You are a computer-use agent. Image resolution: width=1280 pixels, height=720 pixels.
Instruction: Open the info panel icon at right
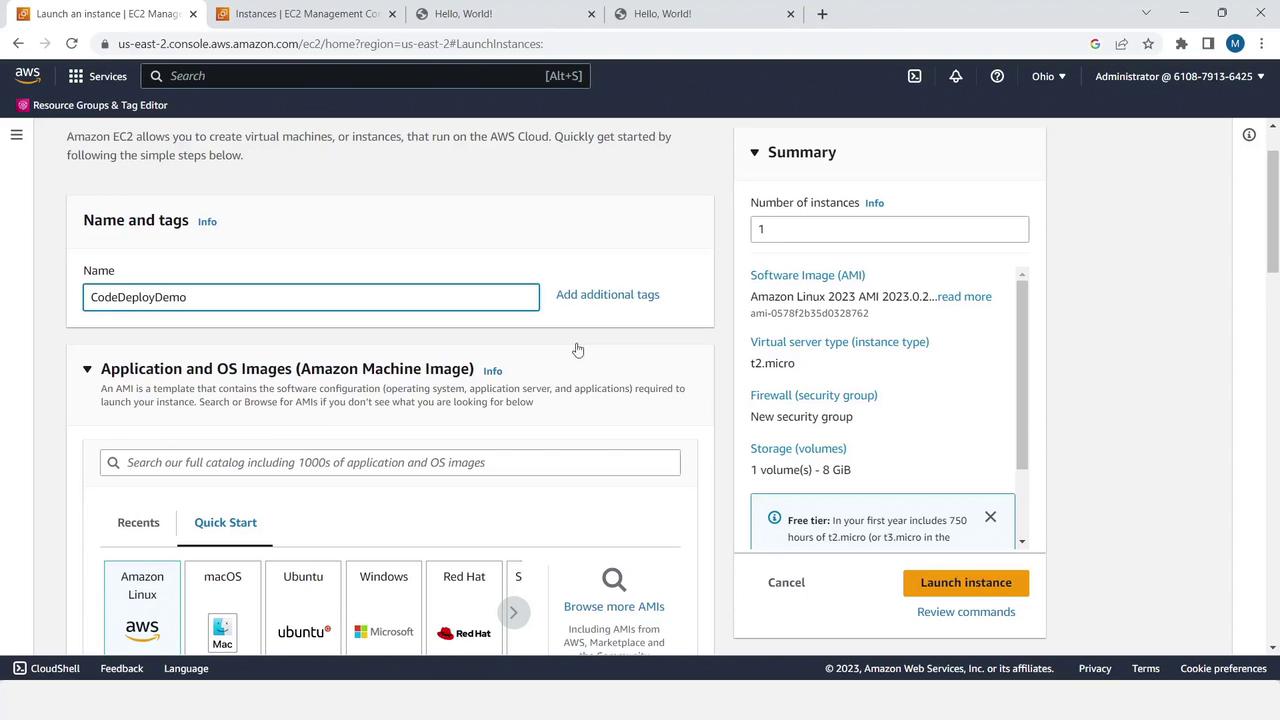click(x=1249, y=135)
